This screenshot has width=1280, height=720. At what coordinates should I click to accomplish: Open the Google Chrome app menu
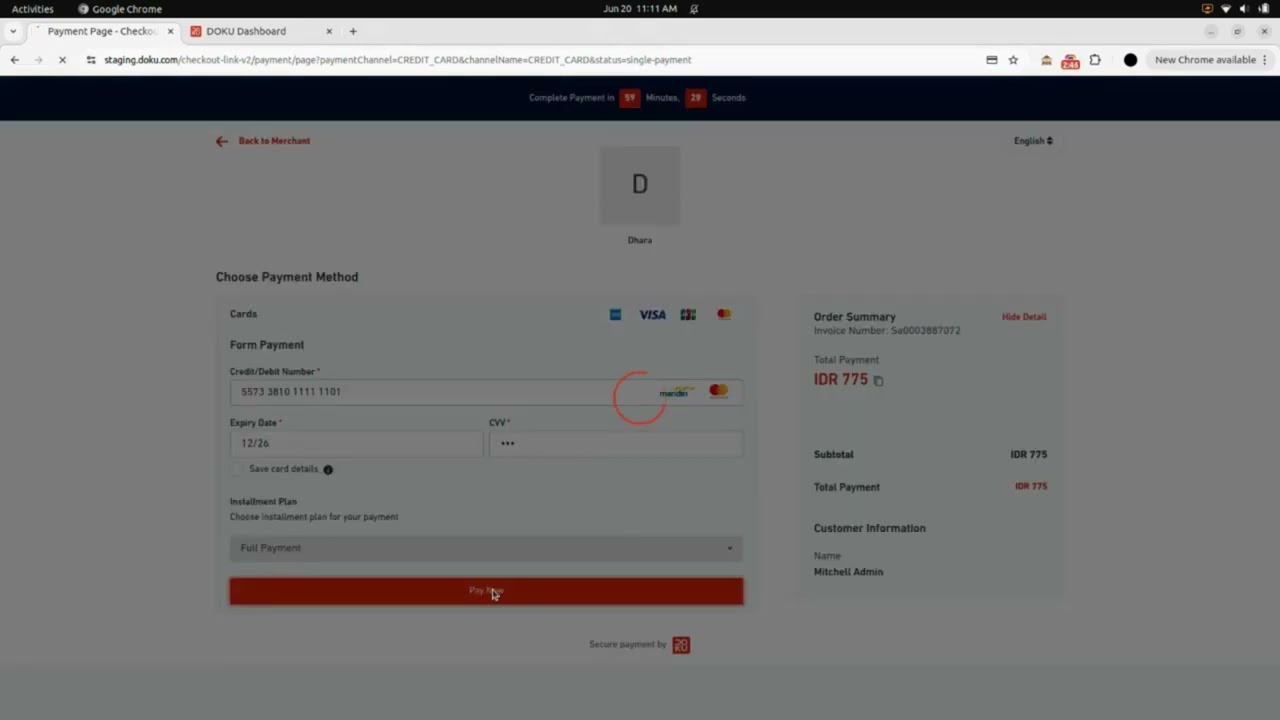(x=120, y=9)
